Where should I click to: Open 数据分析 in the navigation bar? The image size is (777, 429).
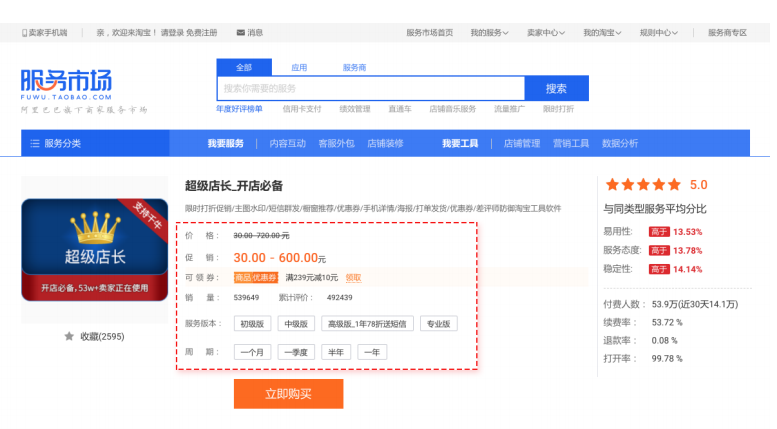(620, 144)
